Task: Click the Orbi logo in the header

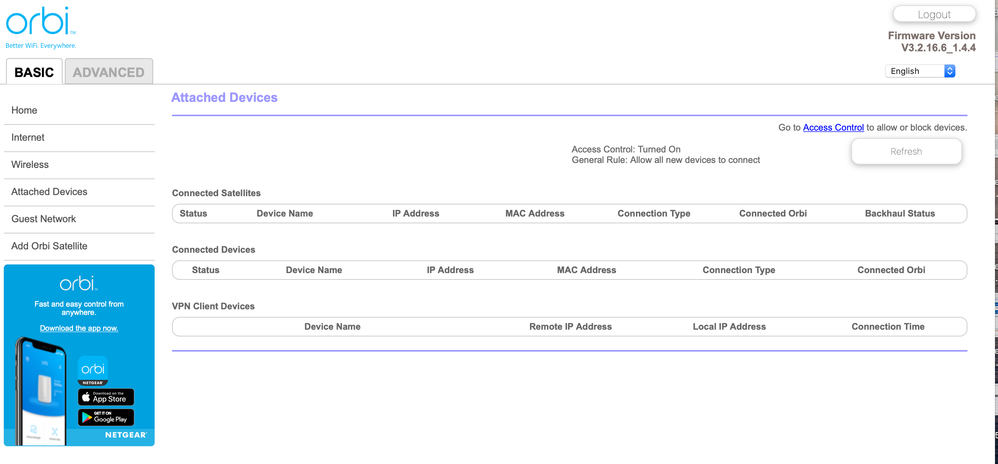Action: (40, 24)
